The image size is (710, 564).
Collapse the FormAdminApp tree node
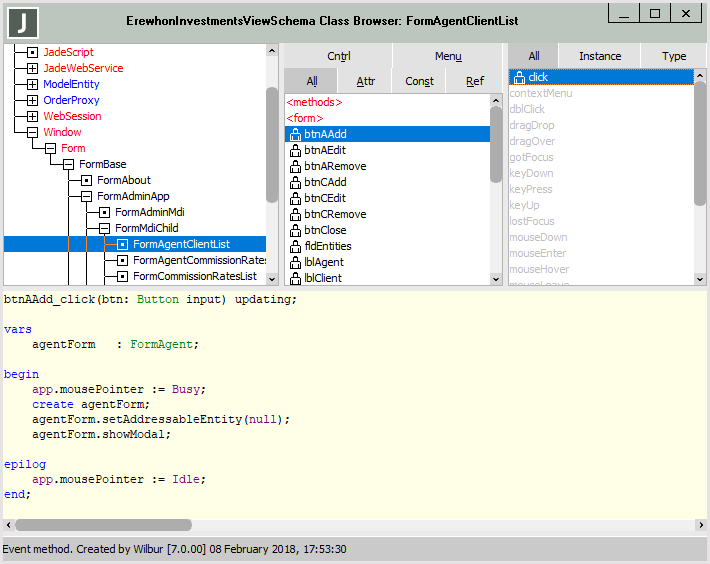87,196
